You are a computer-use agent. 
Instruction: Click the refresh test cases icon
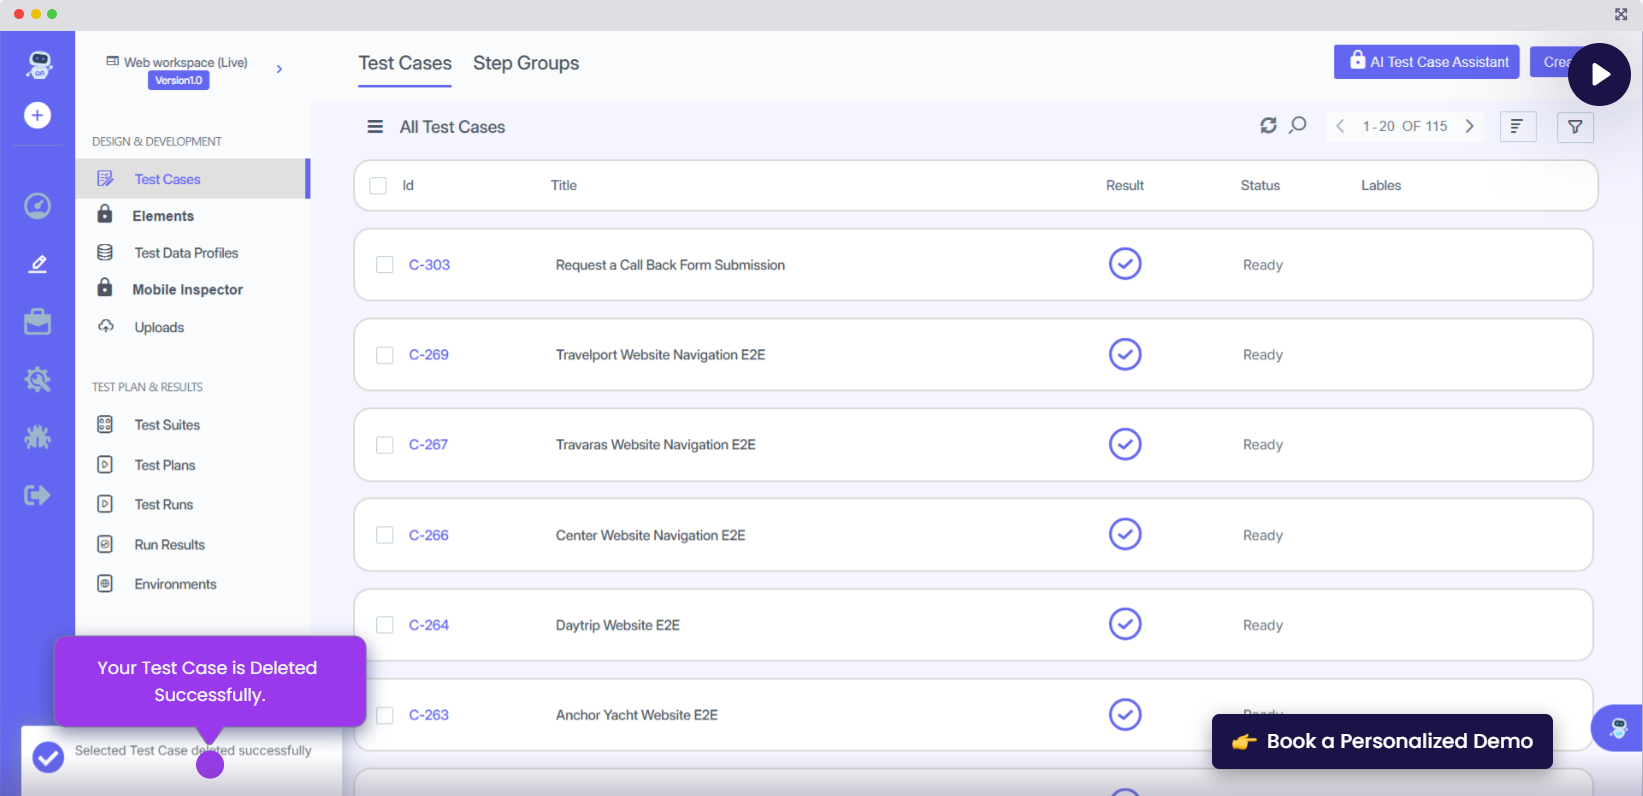click(x=1268, y=126)
